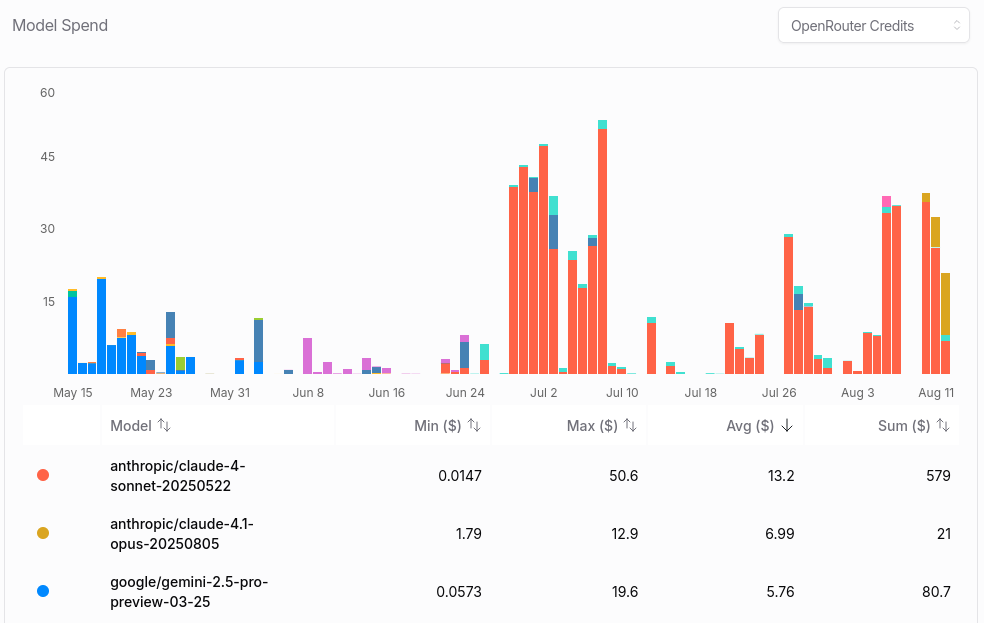Click the tall blue bar after May 15
Screen dimensions: 984x623
pyautogui.click(x=102, y=326)
